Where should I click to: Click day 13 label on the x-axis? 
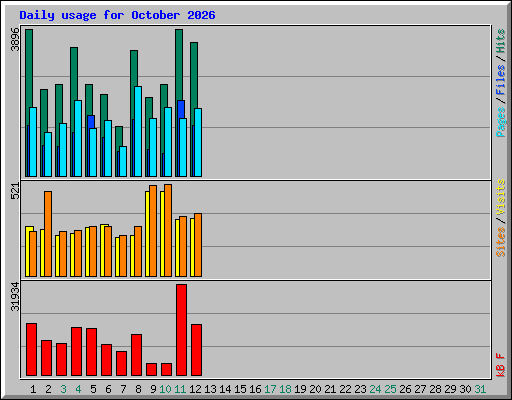coord(210,389)
